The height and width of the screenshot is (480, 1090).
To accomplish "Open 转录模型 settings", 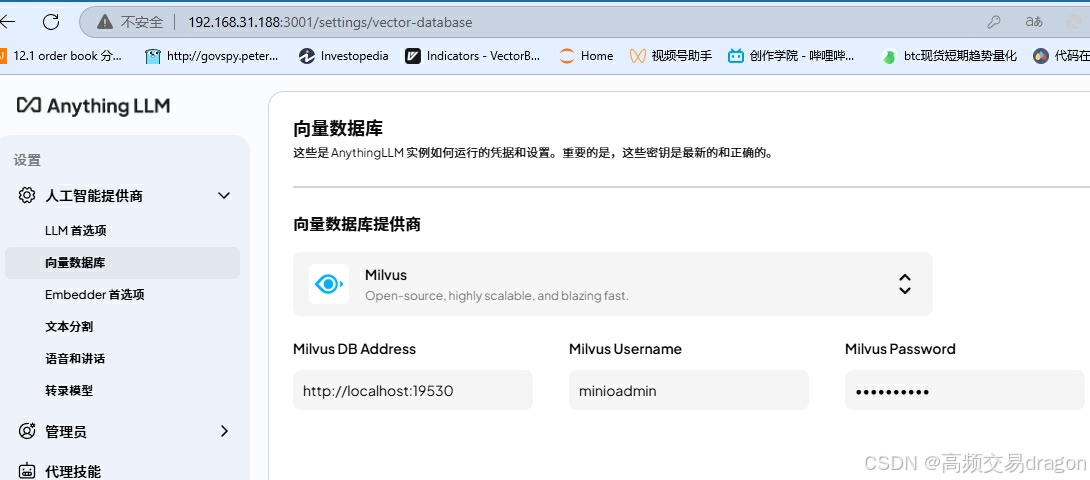I will coord(69,391).
